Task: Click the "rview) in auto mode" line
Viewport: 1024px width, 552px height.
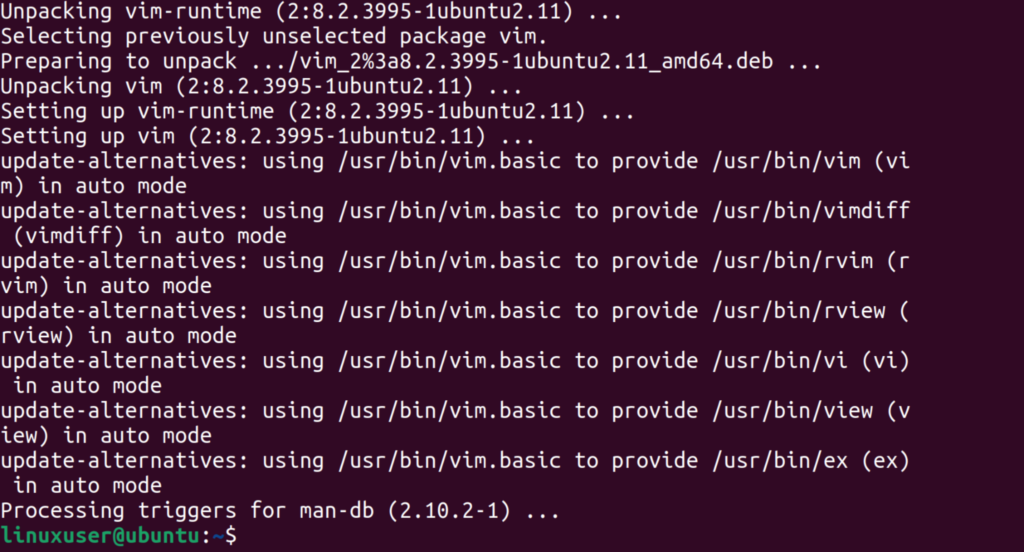Action: coord(119,336)
